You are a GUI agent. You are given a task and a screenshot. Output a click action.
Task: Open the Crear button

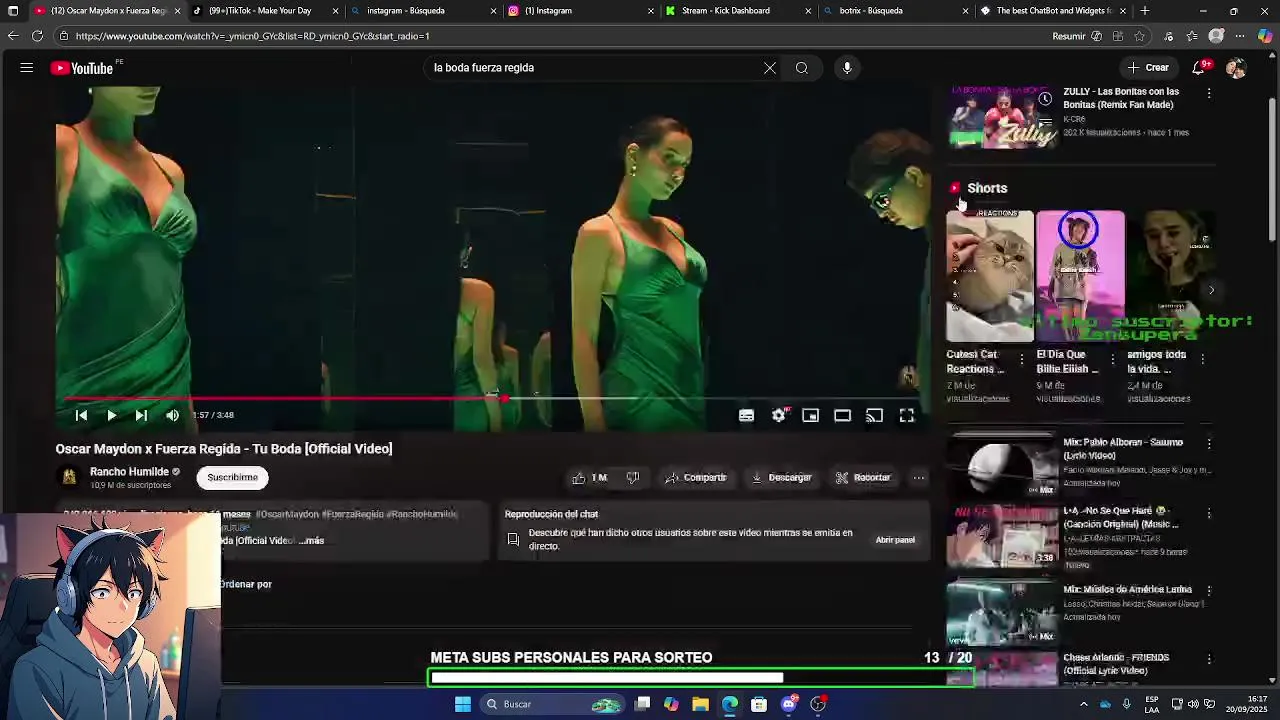1148,68
